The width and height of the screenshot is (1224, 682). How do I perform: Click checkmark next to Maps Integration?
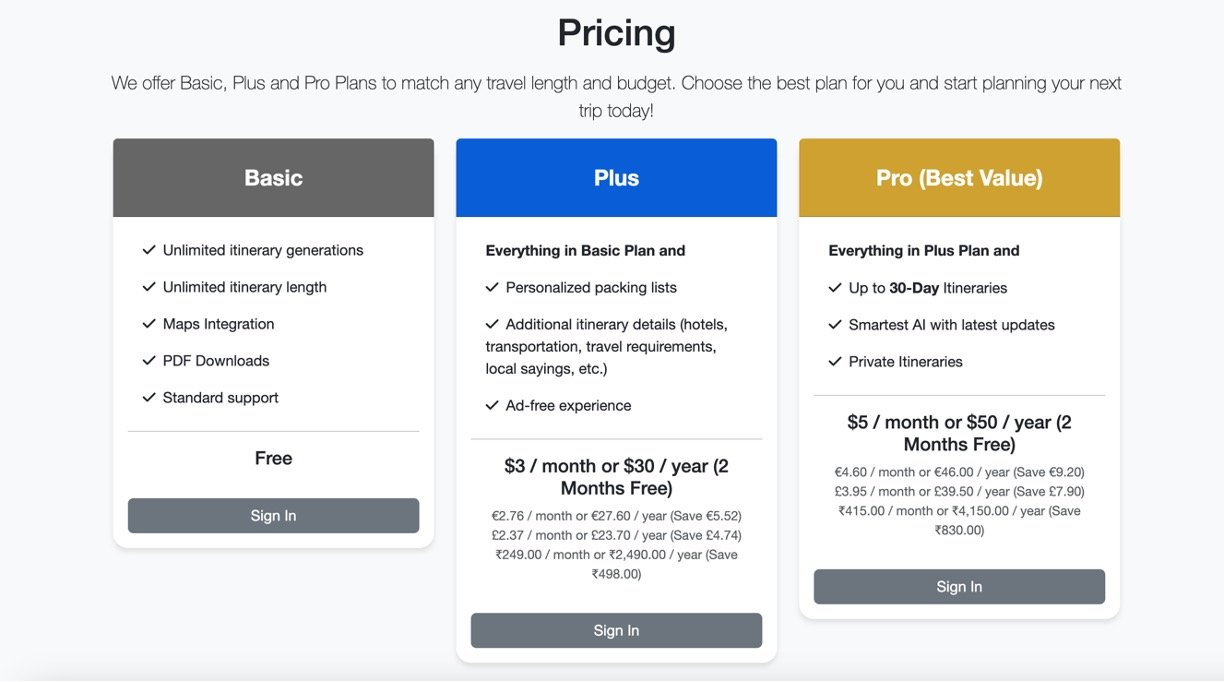(149, 324)
